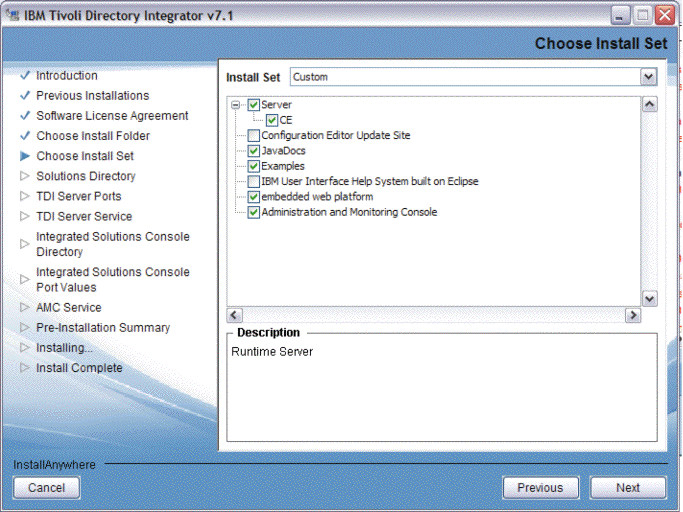Click the Pre-Installation Summary step text
The image size is (683, 512).
click(x=103, y=328)
